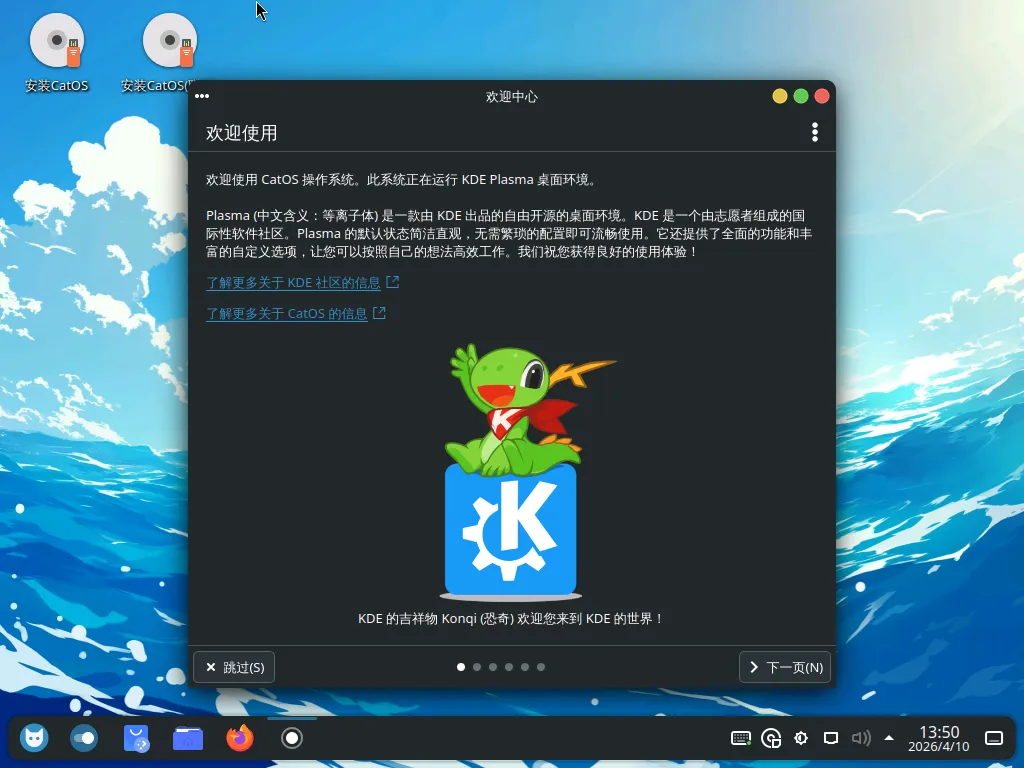Click the 欢迎使用 page heading
Screen dimensions: 1024x768
pyautogui.click(x=242, y=133)
